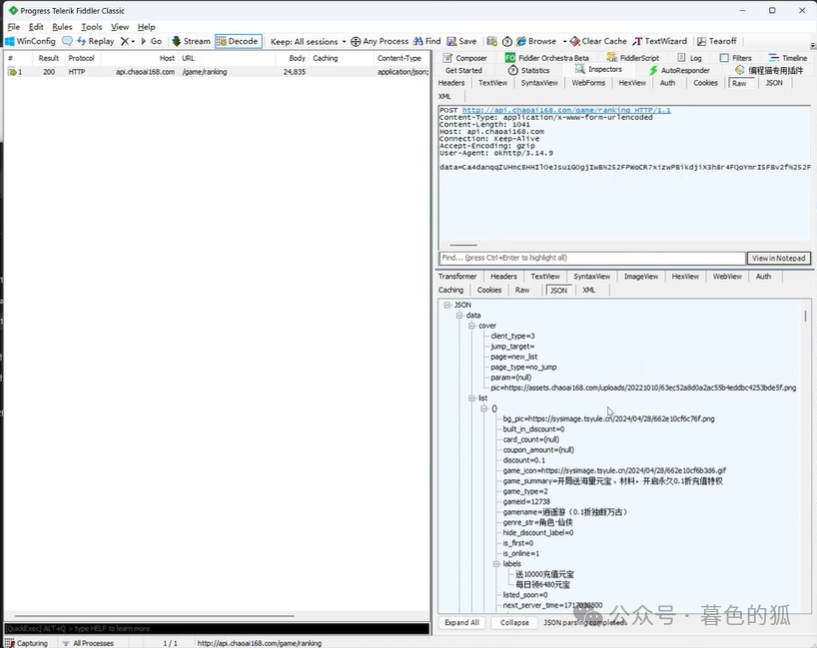Open the Filters tab
The width and height of the screenshot is (817, 648).
tap(735, 58)
